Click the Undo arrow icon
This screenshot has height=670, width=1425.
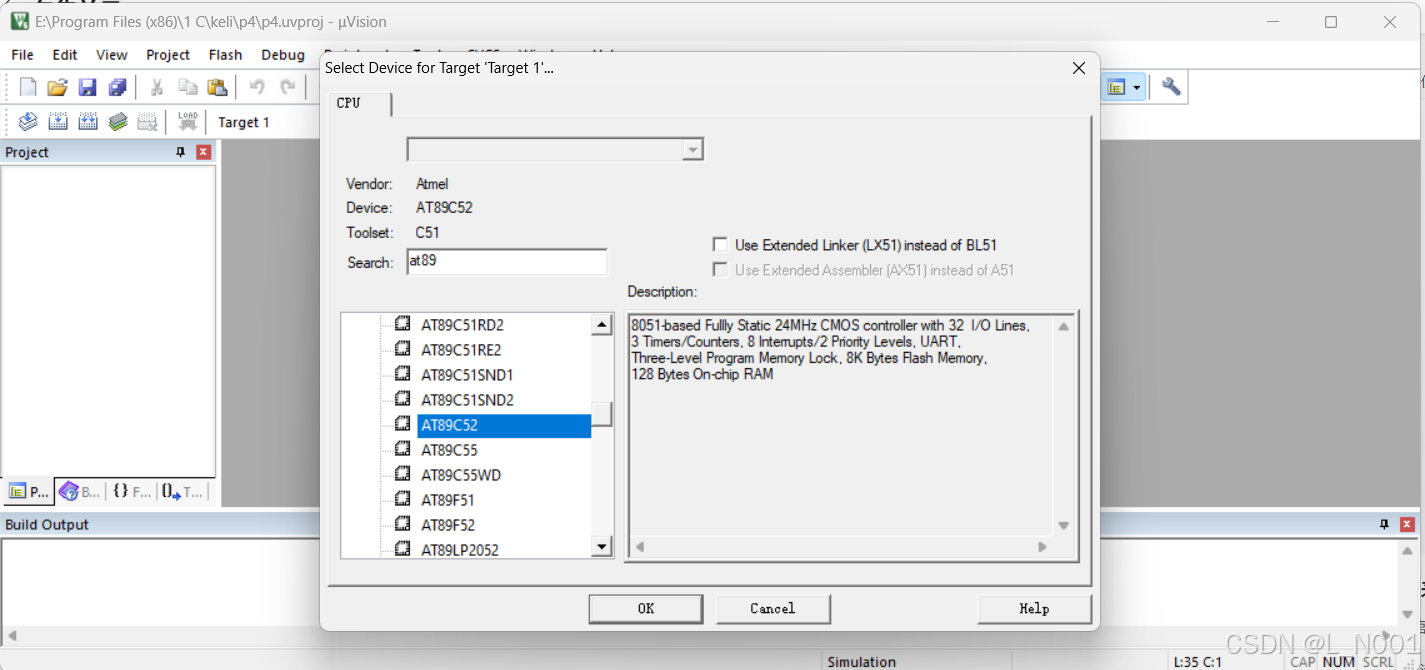click(x=257, y=88)
